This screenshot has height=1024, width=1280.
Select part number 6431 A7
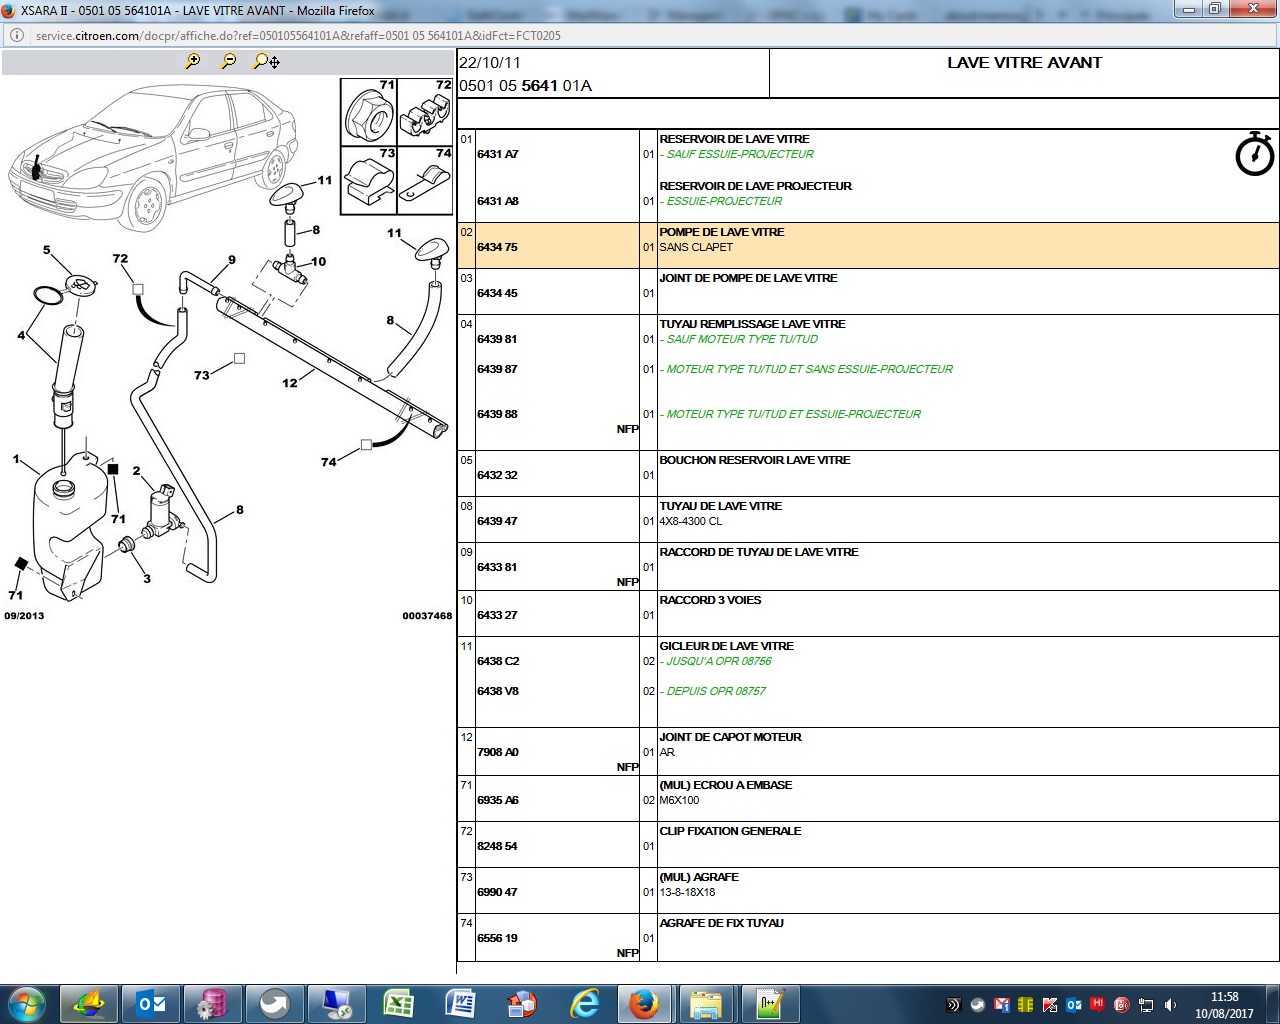coord(497,154)
